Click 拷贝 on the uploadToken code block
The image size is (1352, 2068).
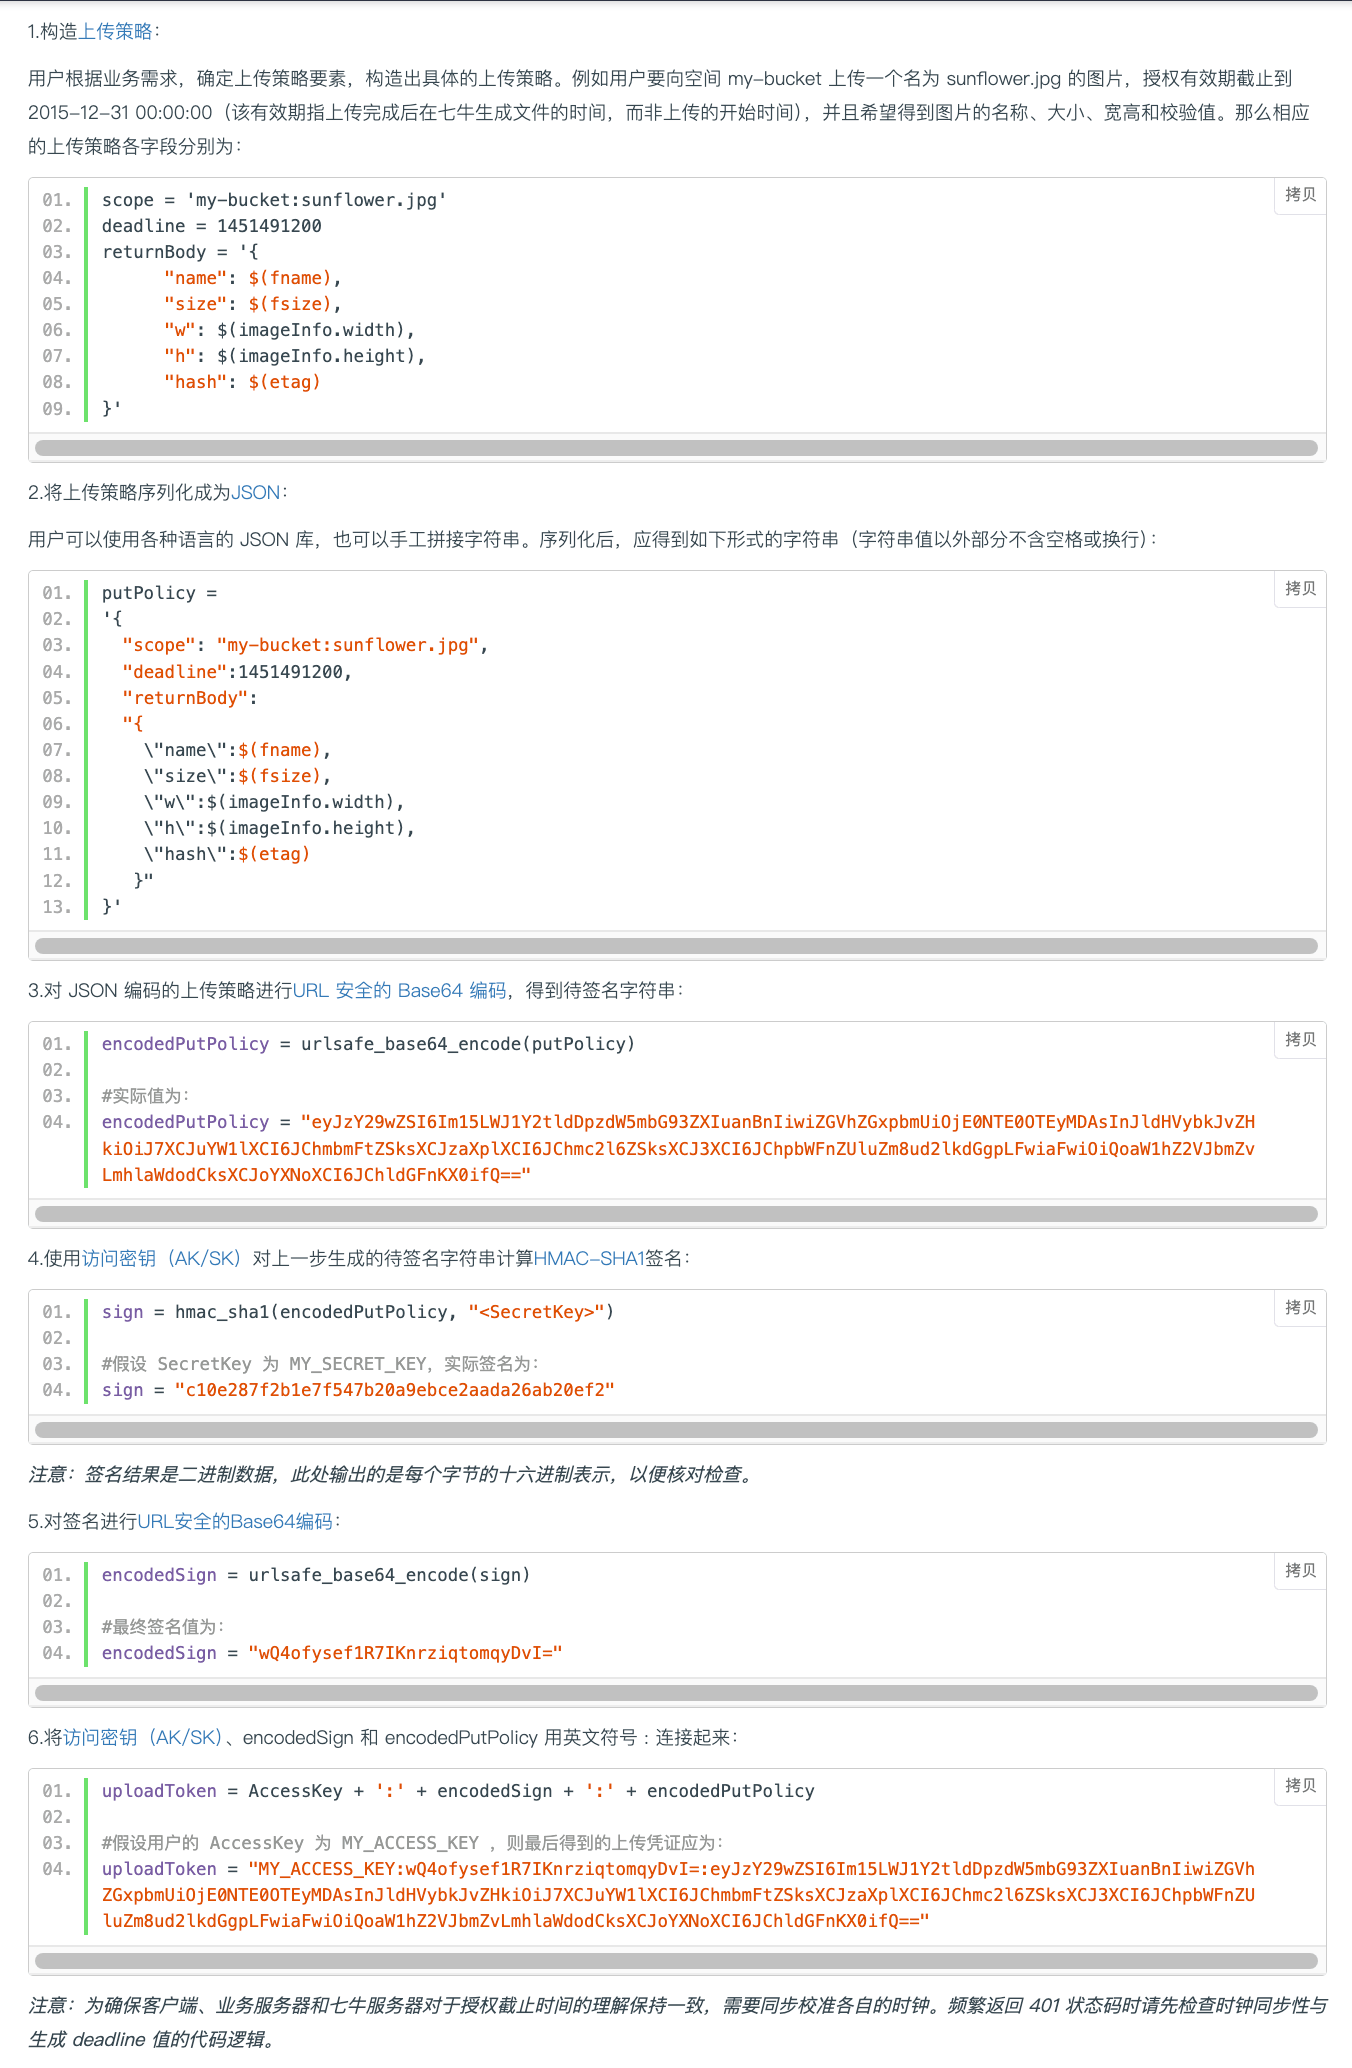(1300, 1786)
